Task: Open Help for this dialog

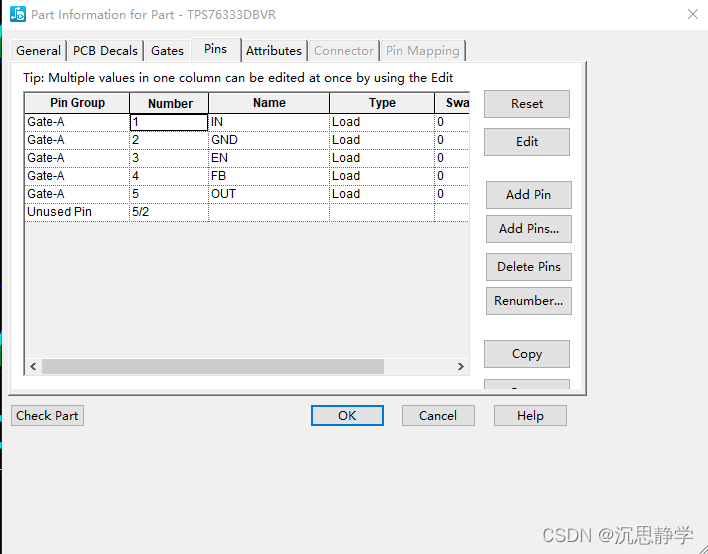Action: coord(530,415)
